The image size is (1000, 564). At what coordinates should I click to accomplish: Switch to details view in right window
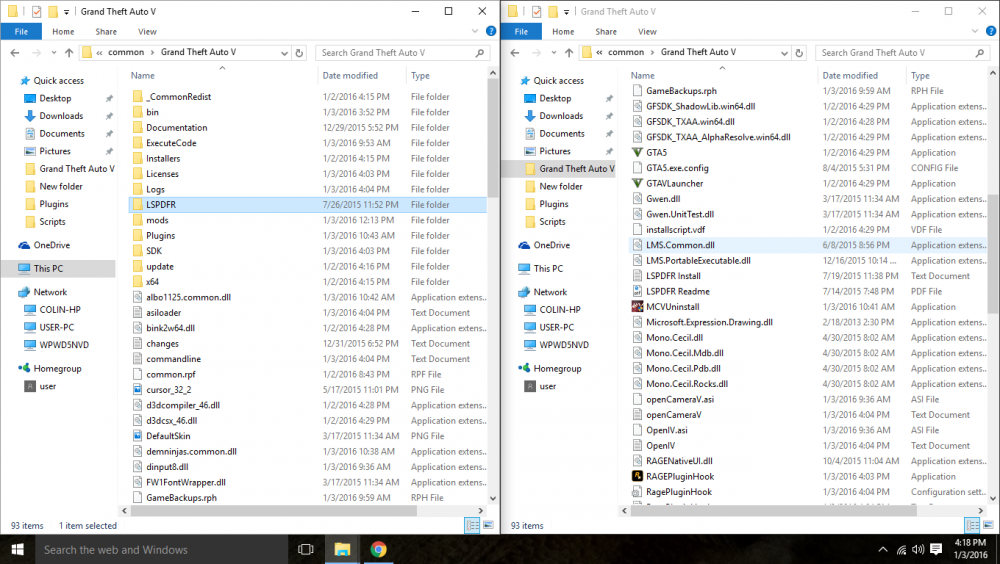coord(973,525)
